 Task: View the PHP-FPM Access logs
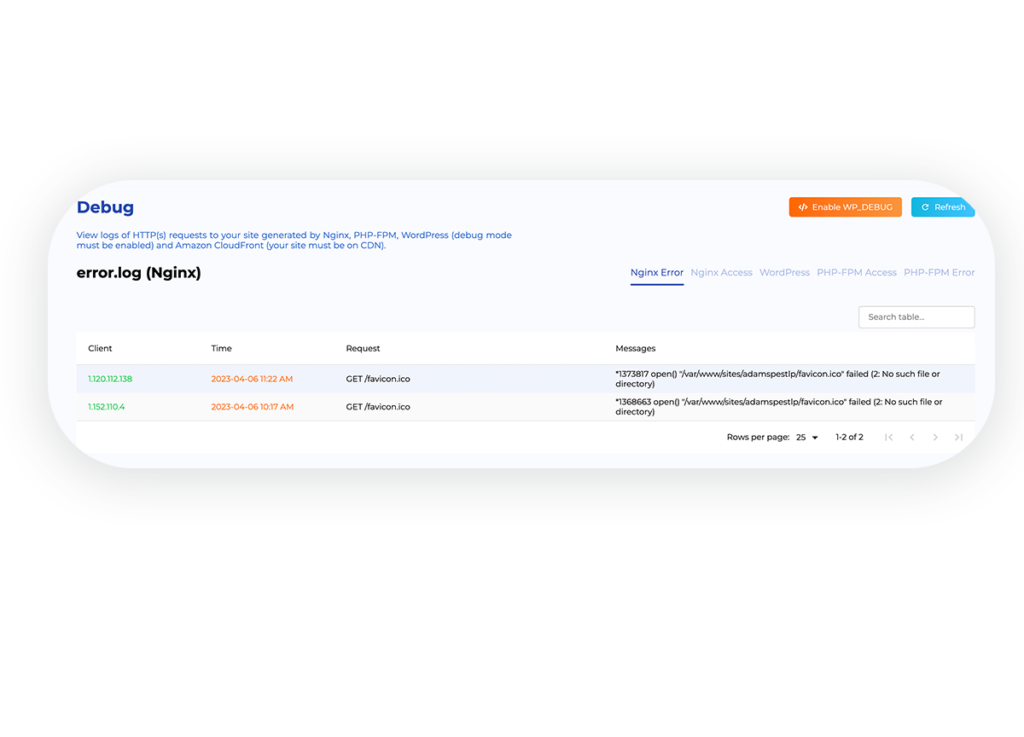click(x=856, y=272)
